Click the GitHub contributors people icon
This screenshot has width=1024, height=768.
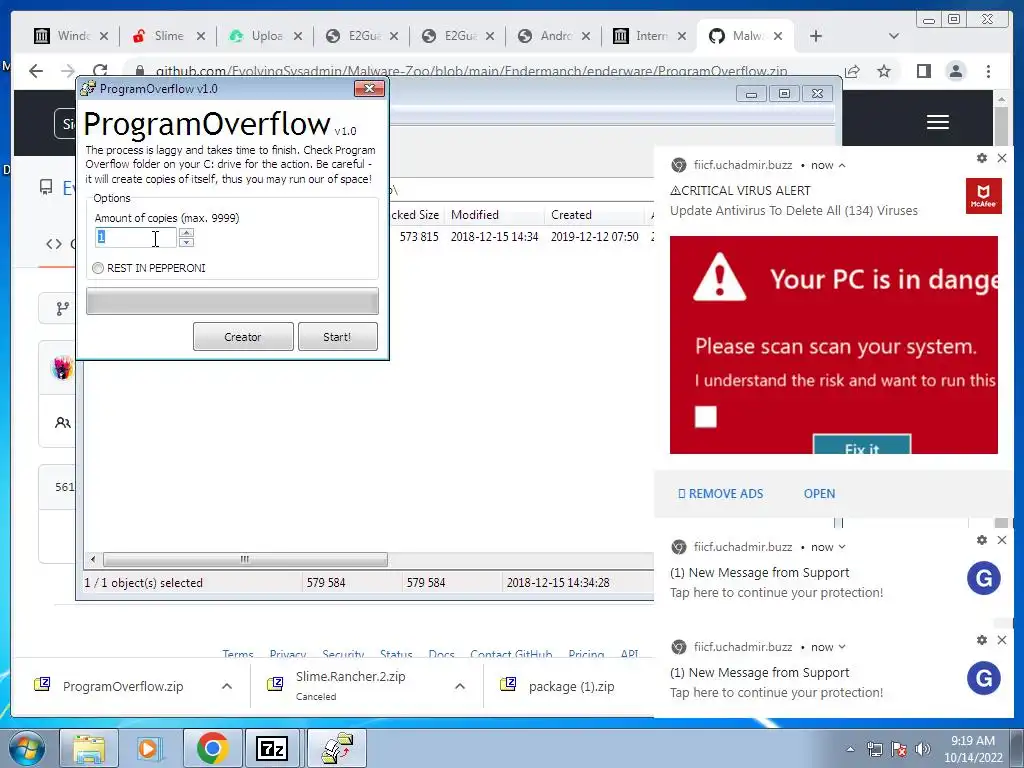click(63, 423)
